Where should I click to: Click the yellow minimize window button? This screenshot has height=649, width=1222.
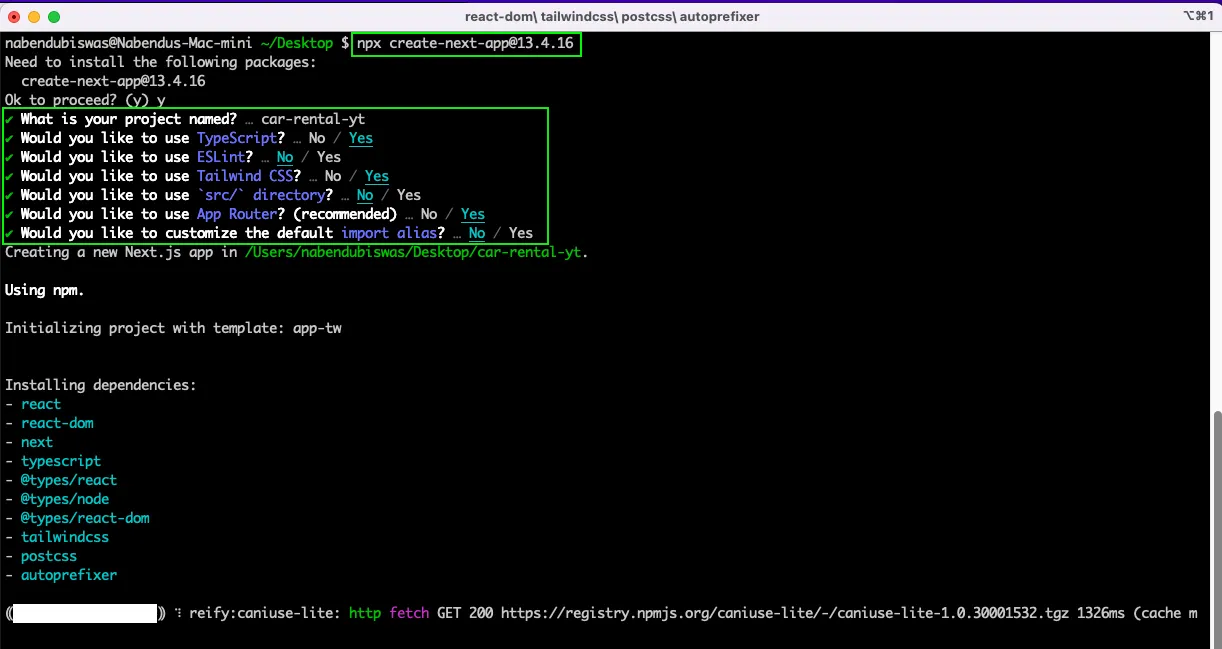pos(34,17)
